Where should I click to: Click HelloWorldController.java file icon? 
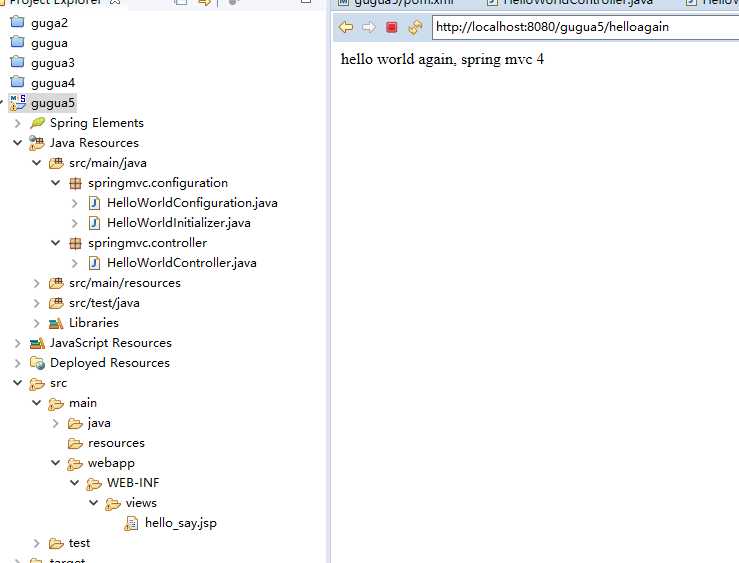coord(94,263)
